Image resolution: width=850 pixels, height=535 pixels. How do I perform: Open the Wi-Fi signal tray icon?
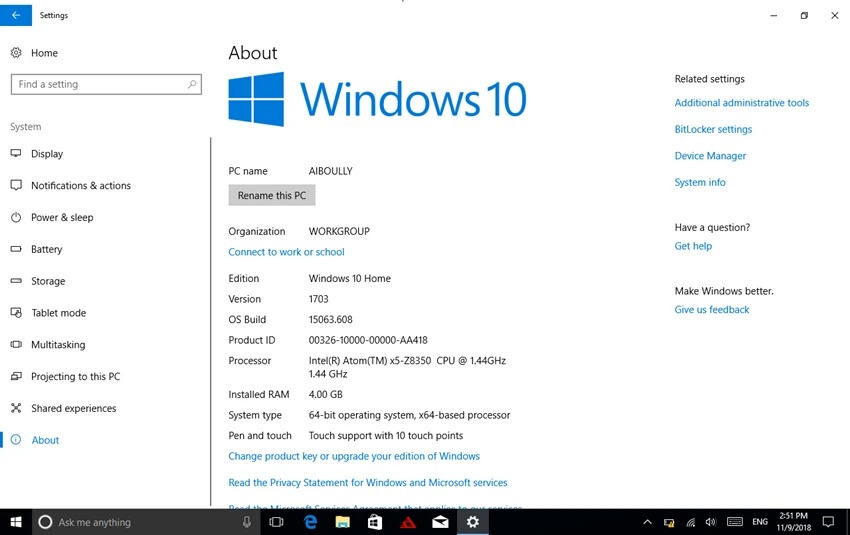click(690, 522)
